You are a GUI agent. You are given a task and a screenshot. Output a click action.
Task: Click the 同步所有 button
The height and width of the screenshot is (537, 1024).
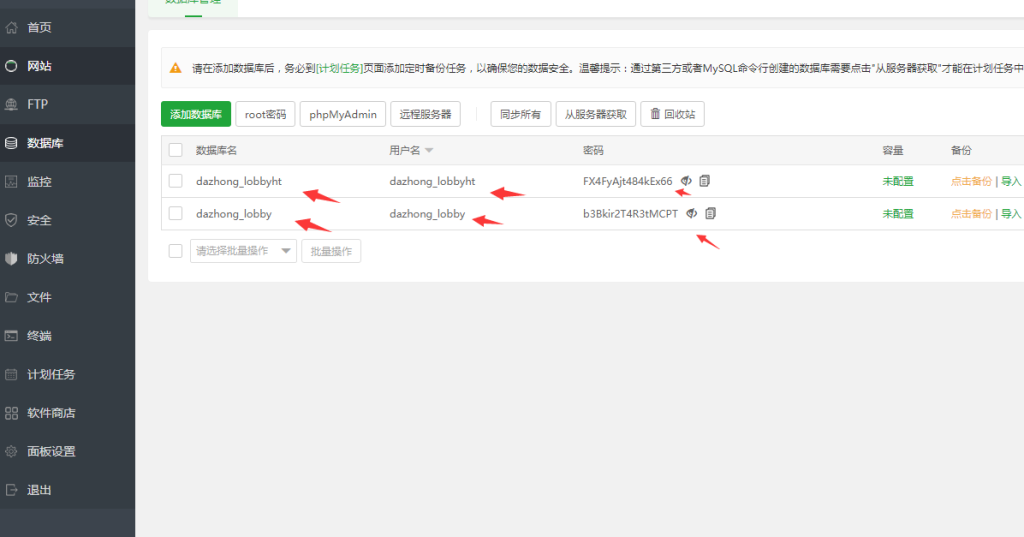520,114
